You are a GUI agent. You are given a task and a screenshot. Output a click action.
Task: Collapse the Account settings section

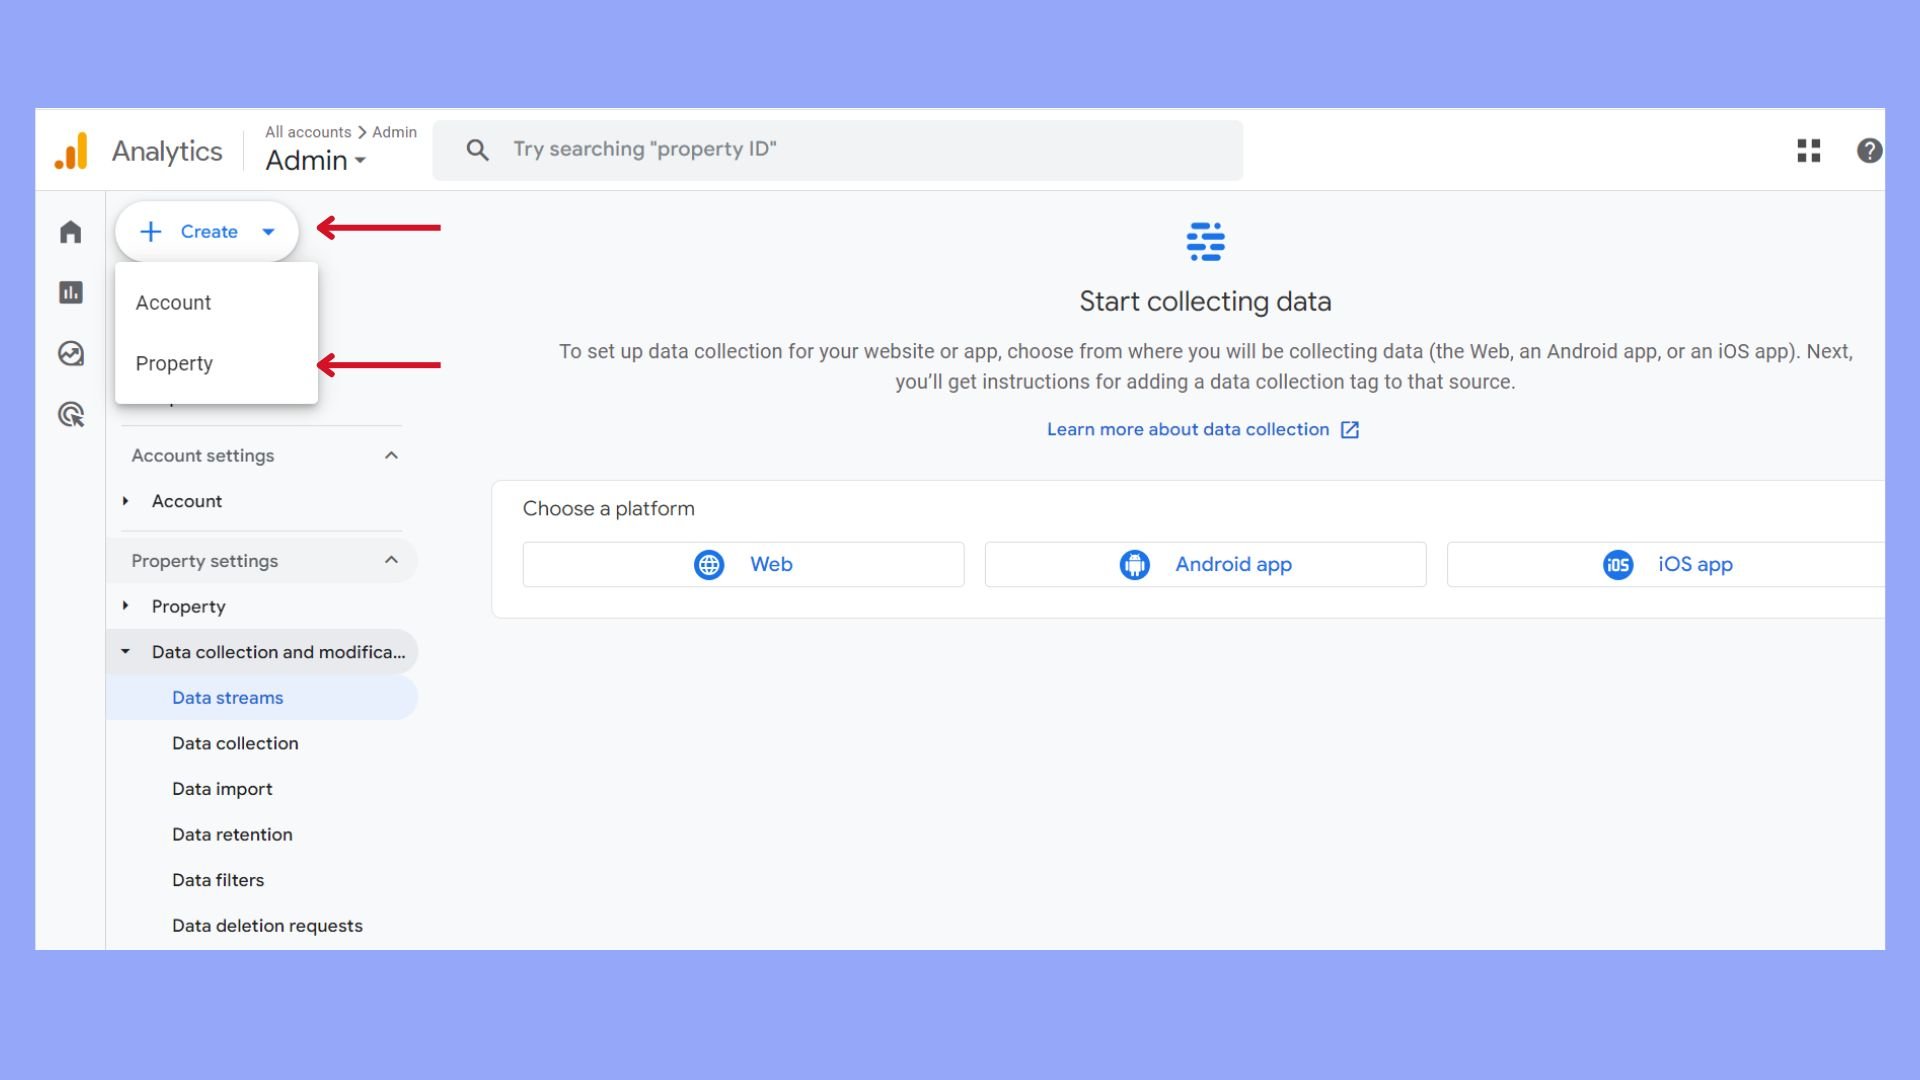391,456
